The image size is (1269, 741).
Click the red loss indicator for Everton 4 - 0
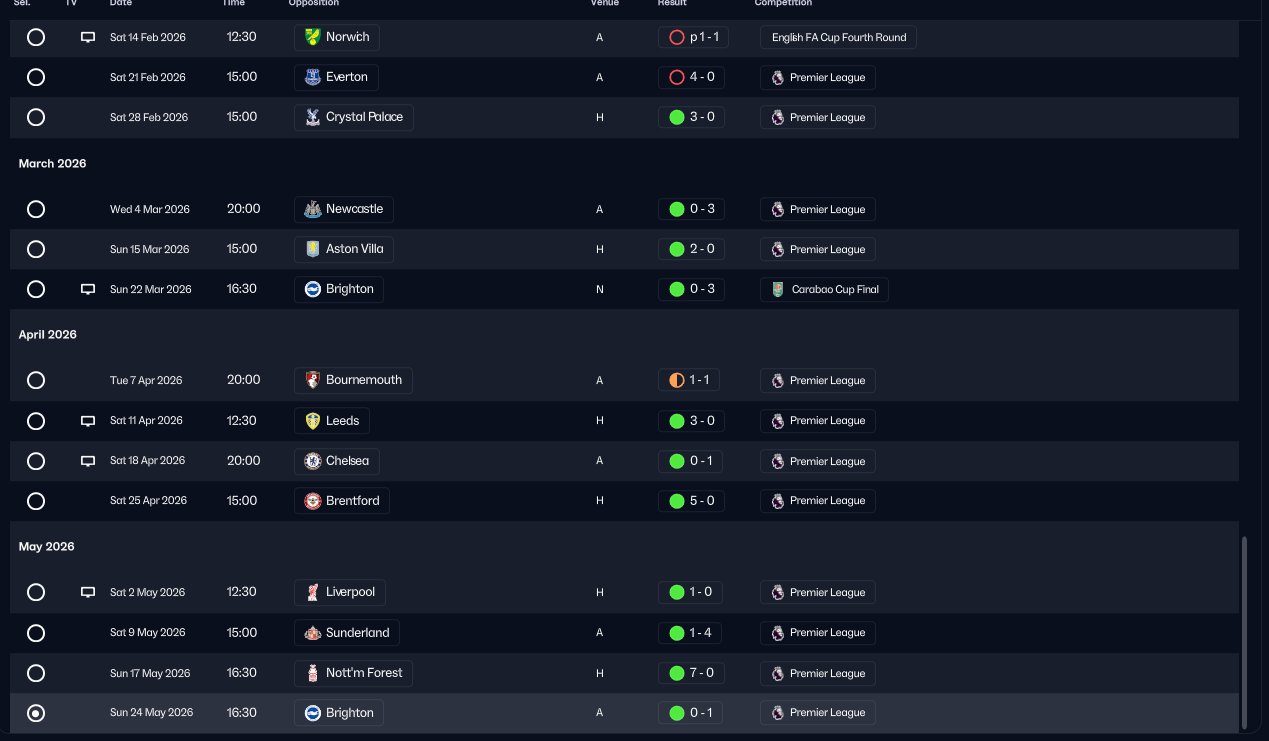pyautogui.click(x=676, y=77)
